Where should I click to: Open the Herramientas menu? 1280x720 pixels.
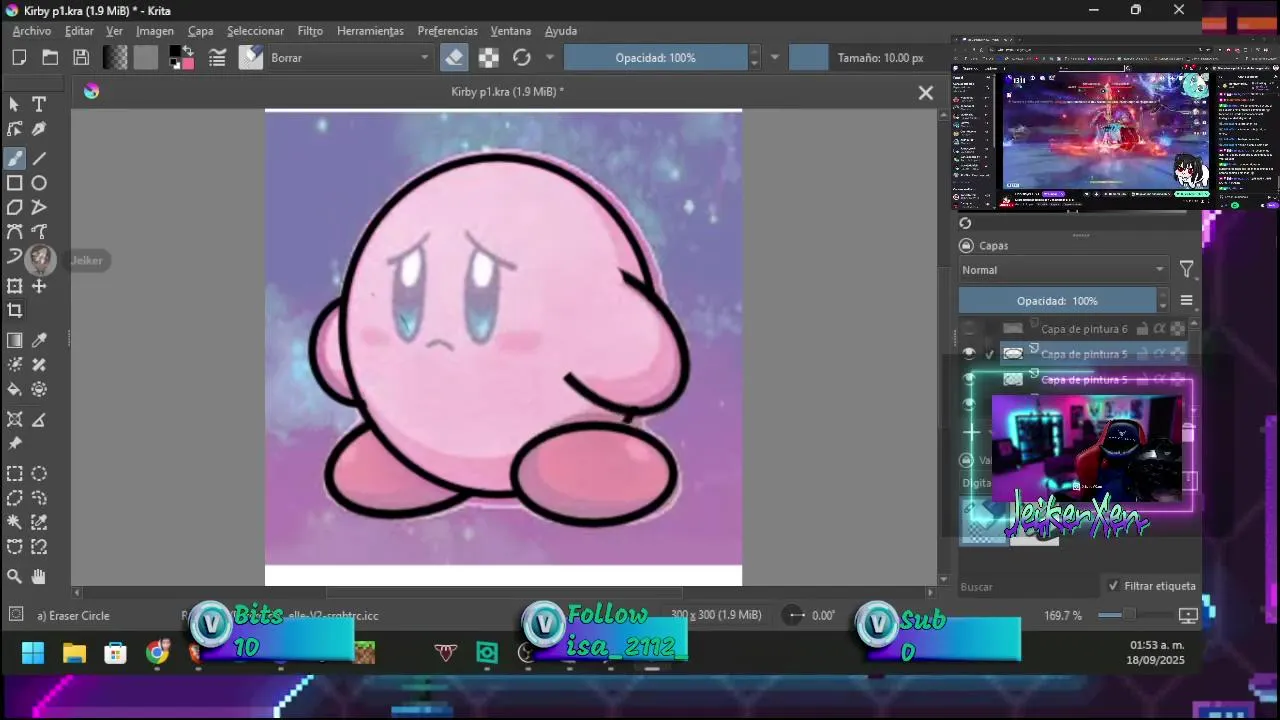point(370,31)
